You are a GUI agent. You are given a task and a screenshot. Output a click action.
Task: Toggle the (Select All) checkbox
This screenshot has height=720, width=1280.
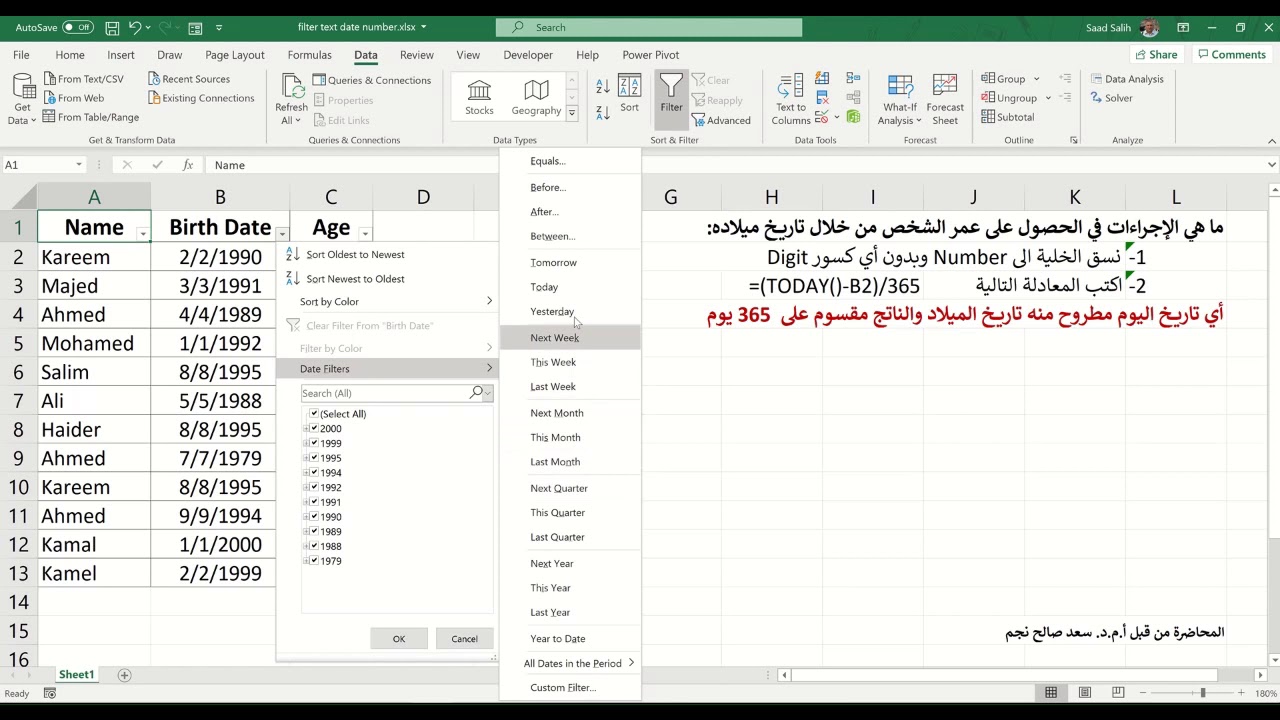point(314,414)
